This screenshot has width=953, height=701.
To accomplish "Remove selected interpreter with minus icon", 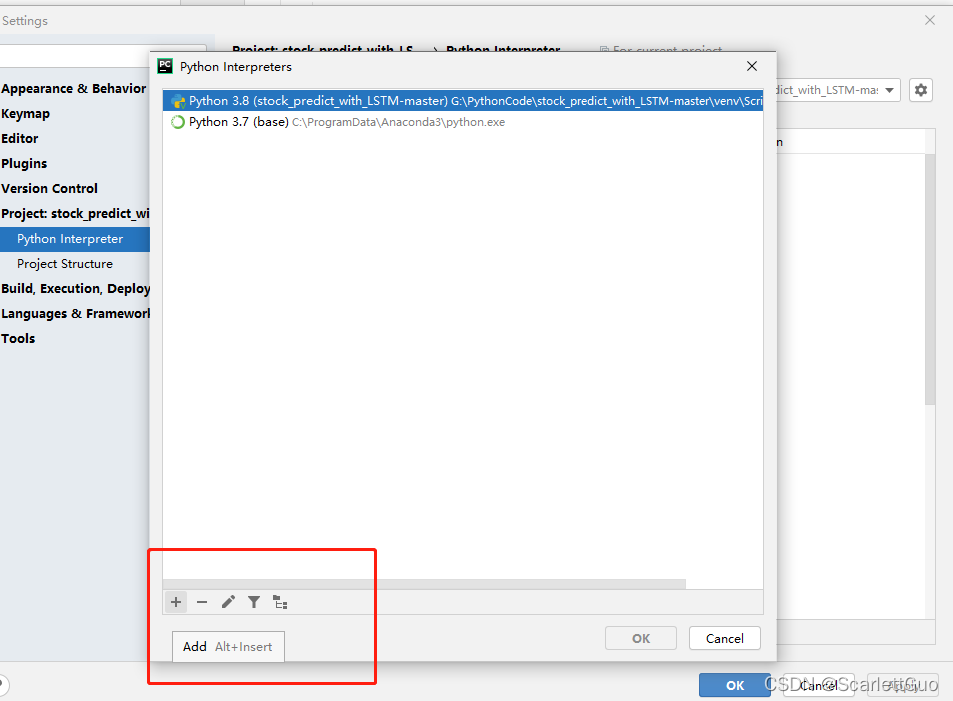I will pyautogui.click(x=202, y=602).
